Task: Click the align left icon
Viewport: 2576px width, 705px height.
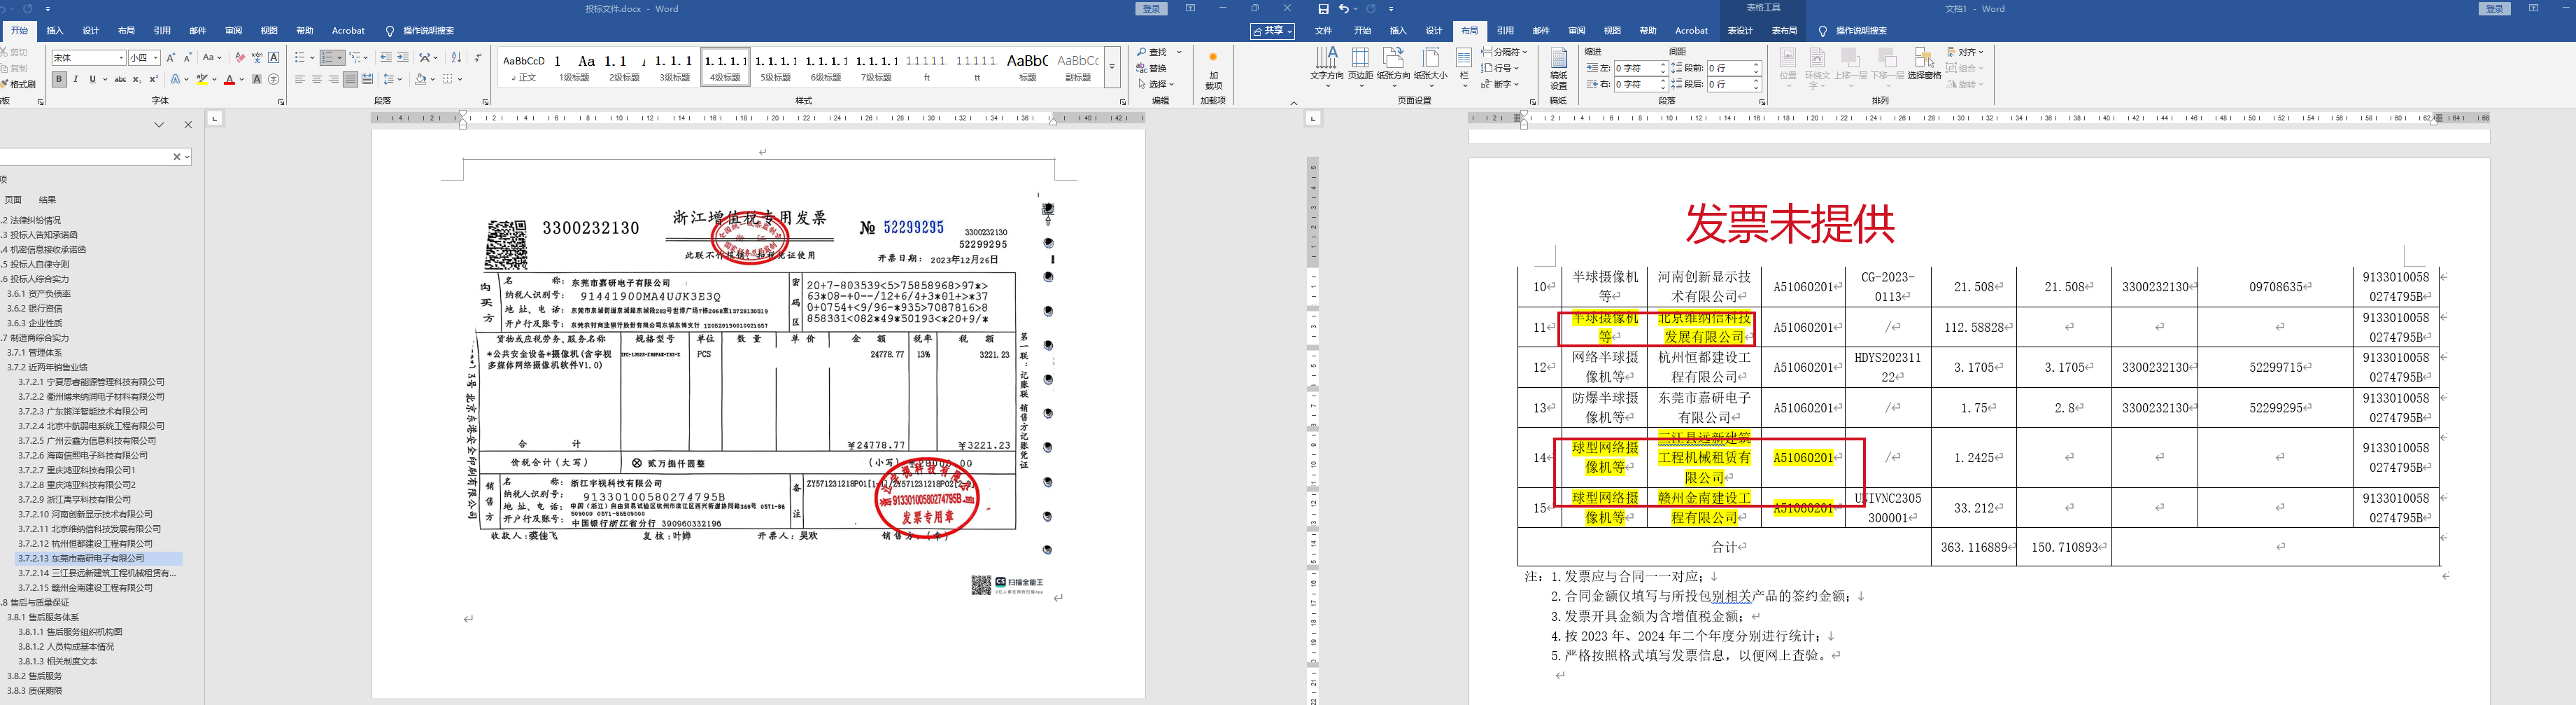Action: pyautogui.click(x=300, y=79)
